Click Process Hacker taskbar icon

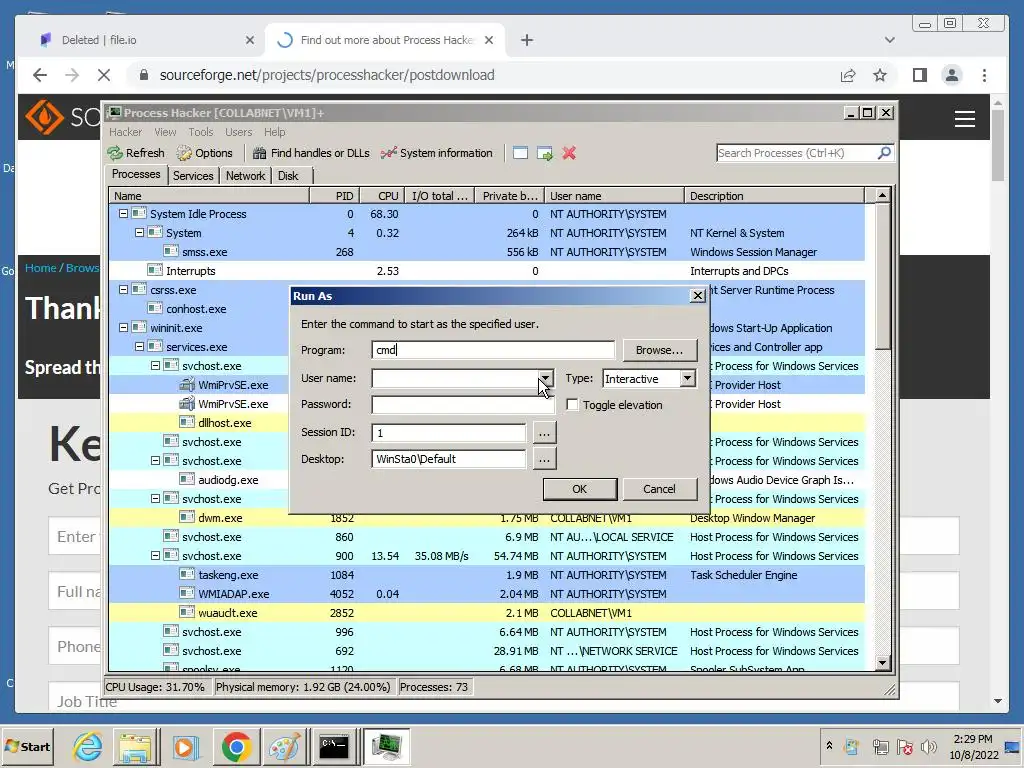386,746
